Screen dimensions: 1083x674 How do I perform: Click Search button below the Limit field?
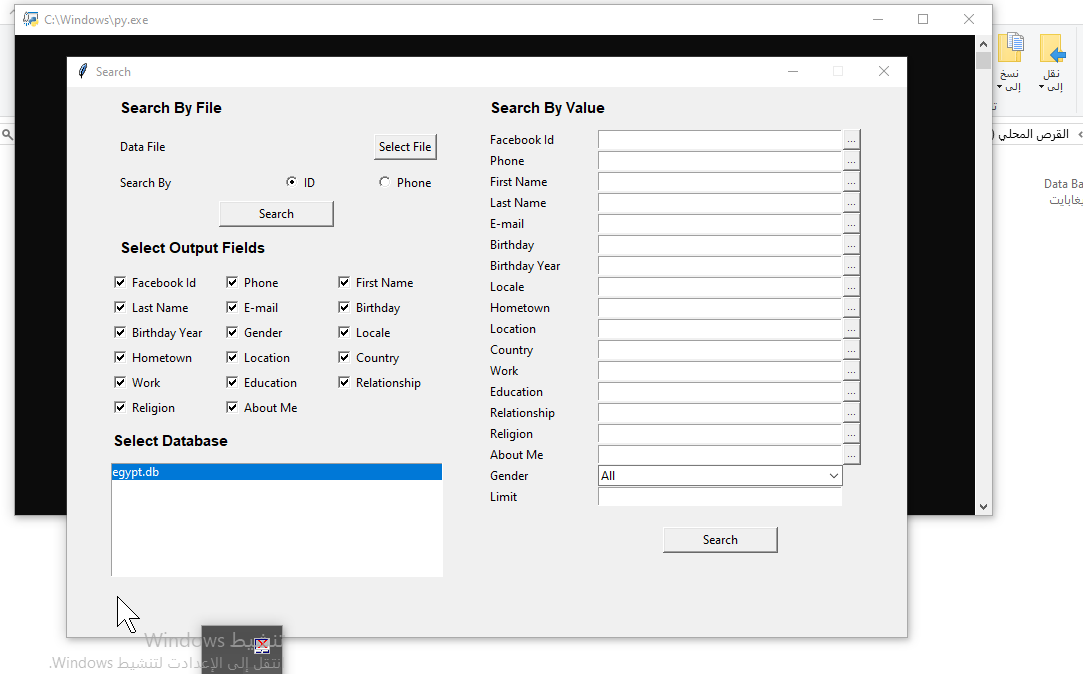tap(720, 540)
